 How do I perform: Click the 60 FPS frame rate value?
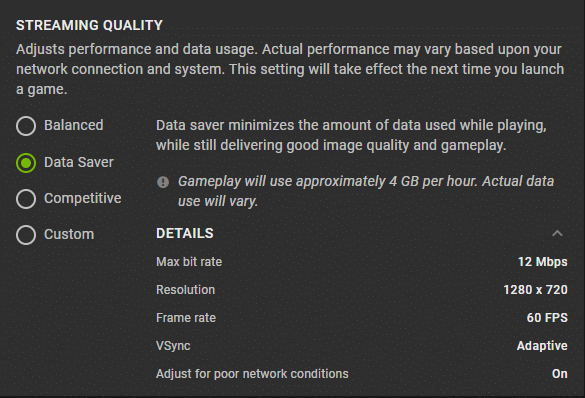(x=547, y=318)
